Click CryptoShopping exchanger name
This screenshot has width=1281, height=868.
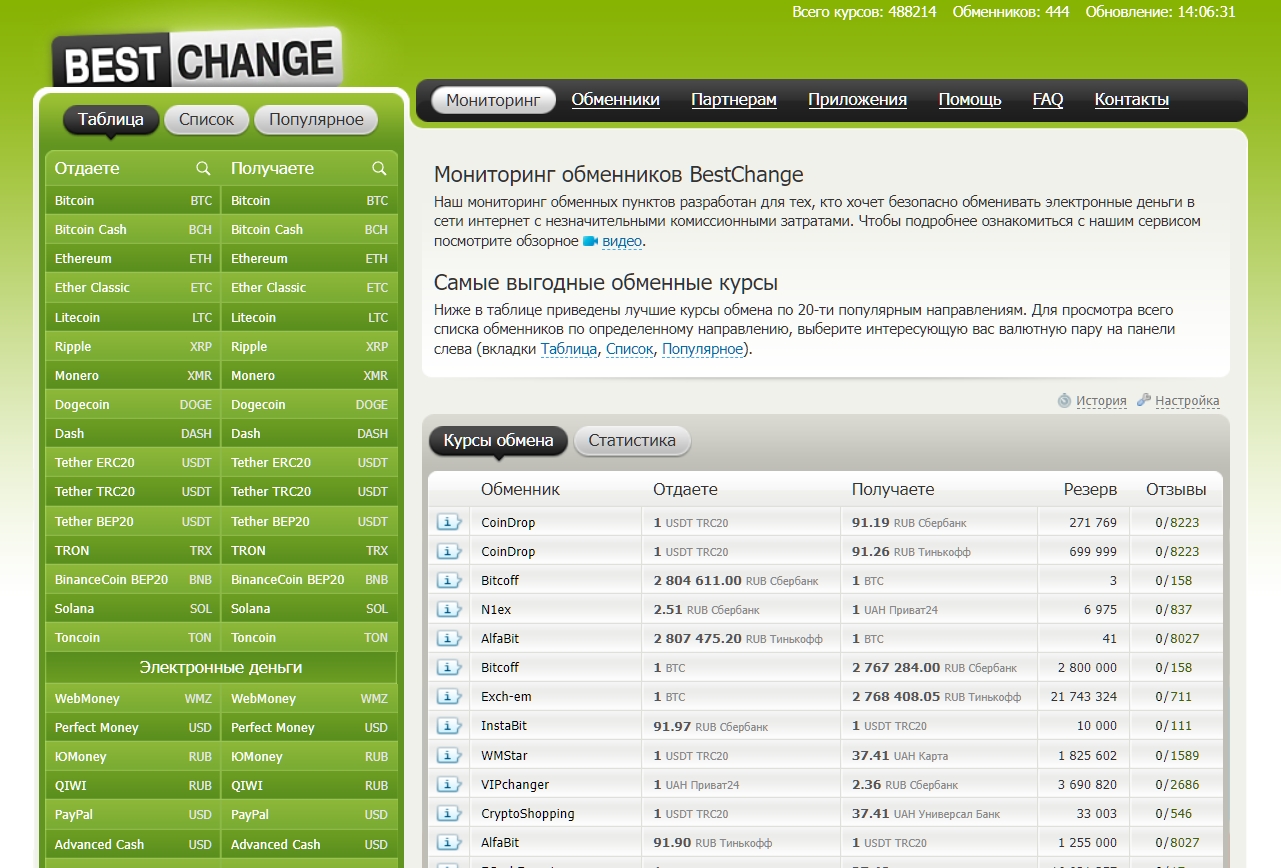(528, 813)
